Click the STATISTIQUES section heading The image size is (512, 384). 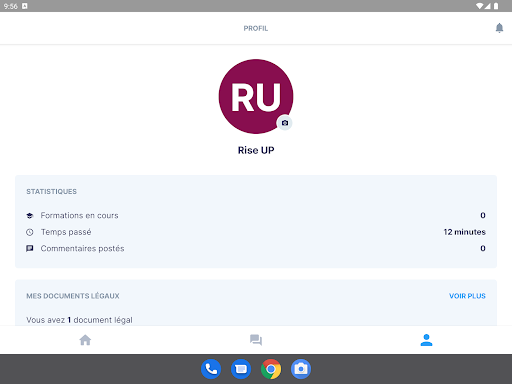click(x=52, y=192)
